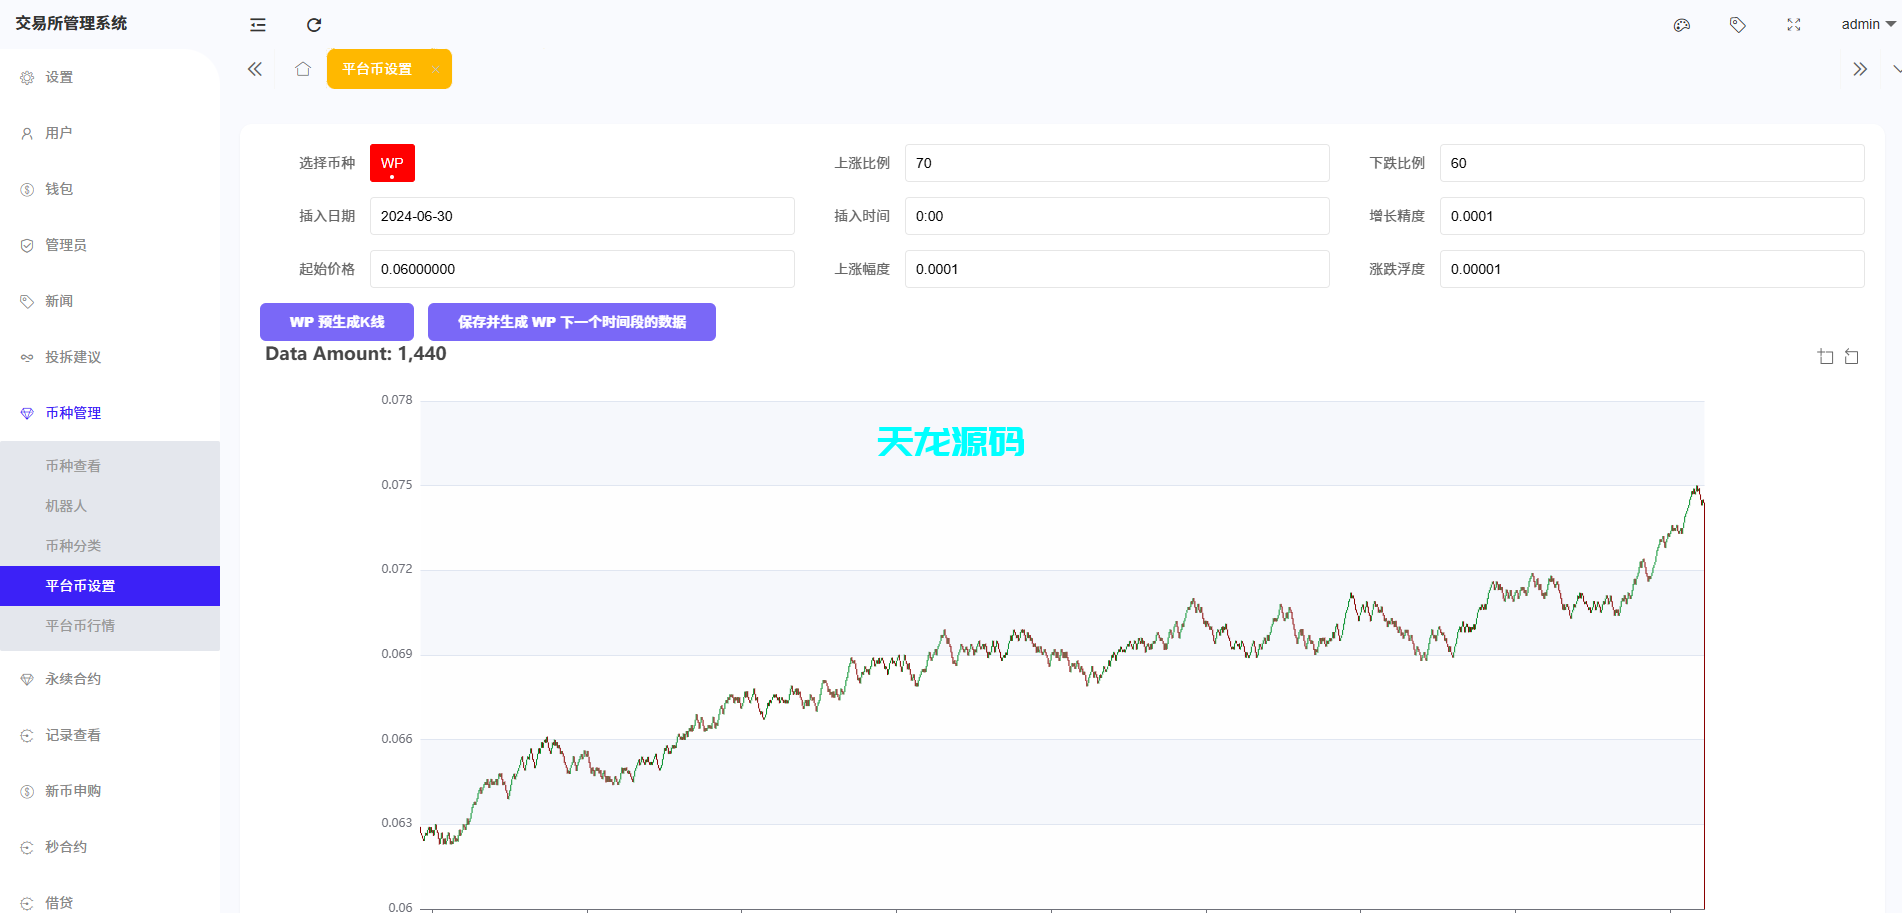Select the 平台币设置 submenu item
Image resolution: width=1902 pixels, height=913 pixels.
click(x=110, y=586)
